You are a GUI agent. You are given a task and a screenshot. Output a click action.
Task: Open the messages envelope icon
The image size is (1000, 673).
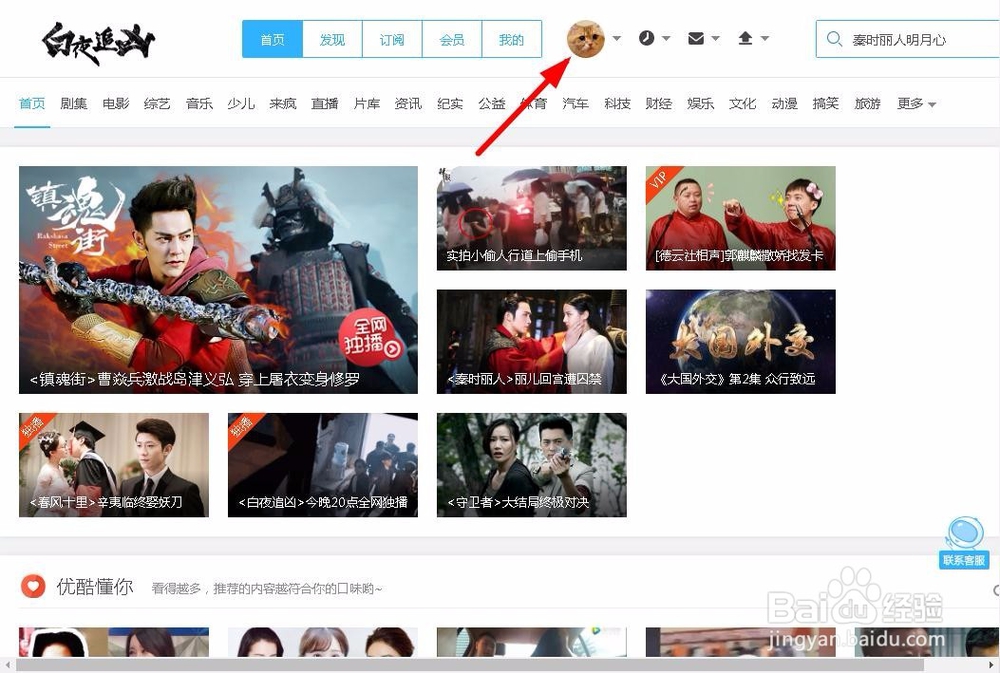pyautogui.click(x=696, y=38)
